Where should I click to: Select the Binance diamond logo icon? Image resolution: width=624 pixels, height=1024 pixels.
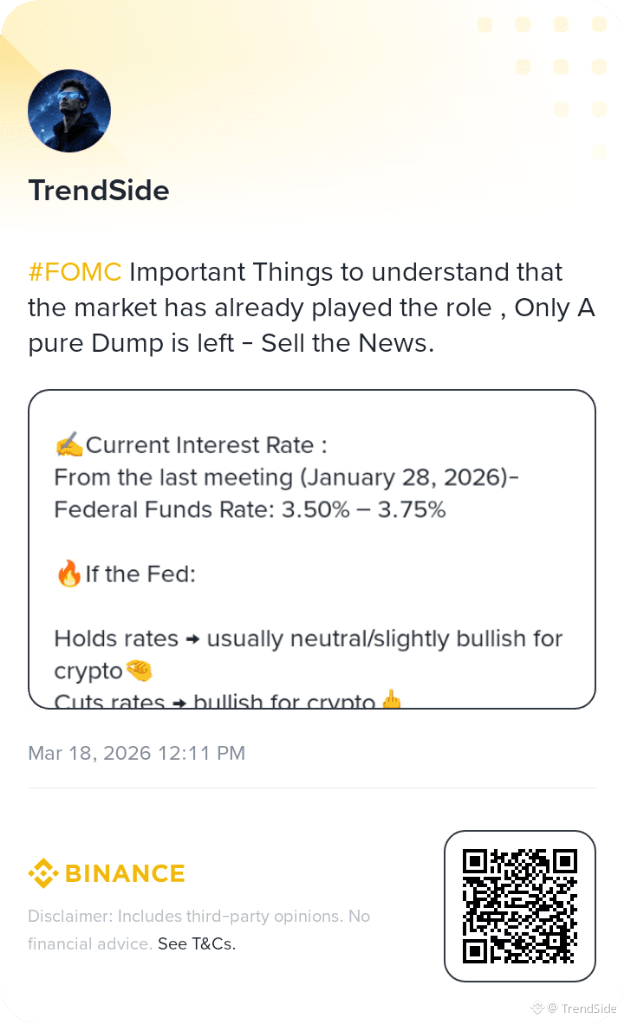tap(43, 873)
